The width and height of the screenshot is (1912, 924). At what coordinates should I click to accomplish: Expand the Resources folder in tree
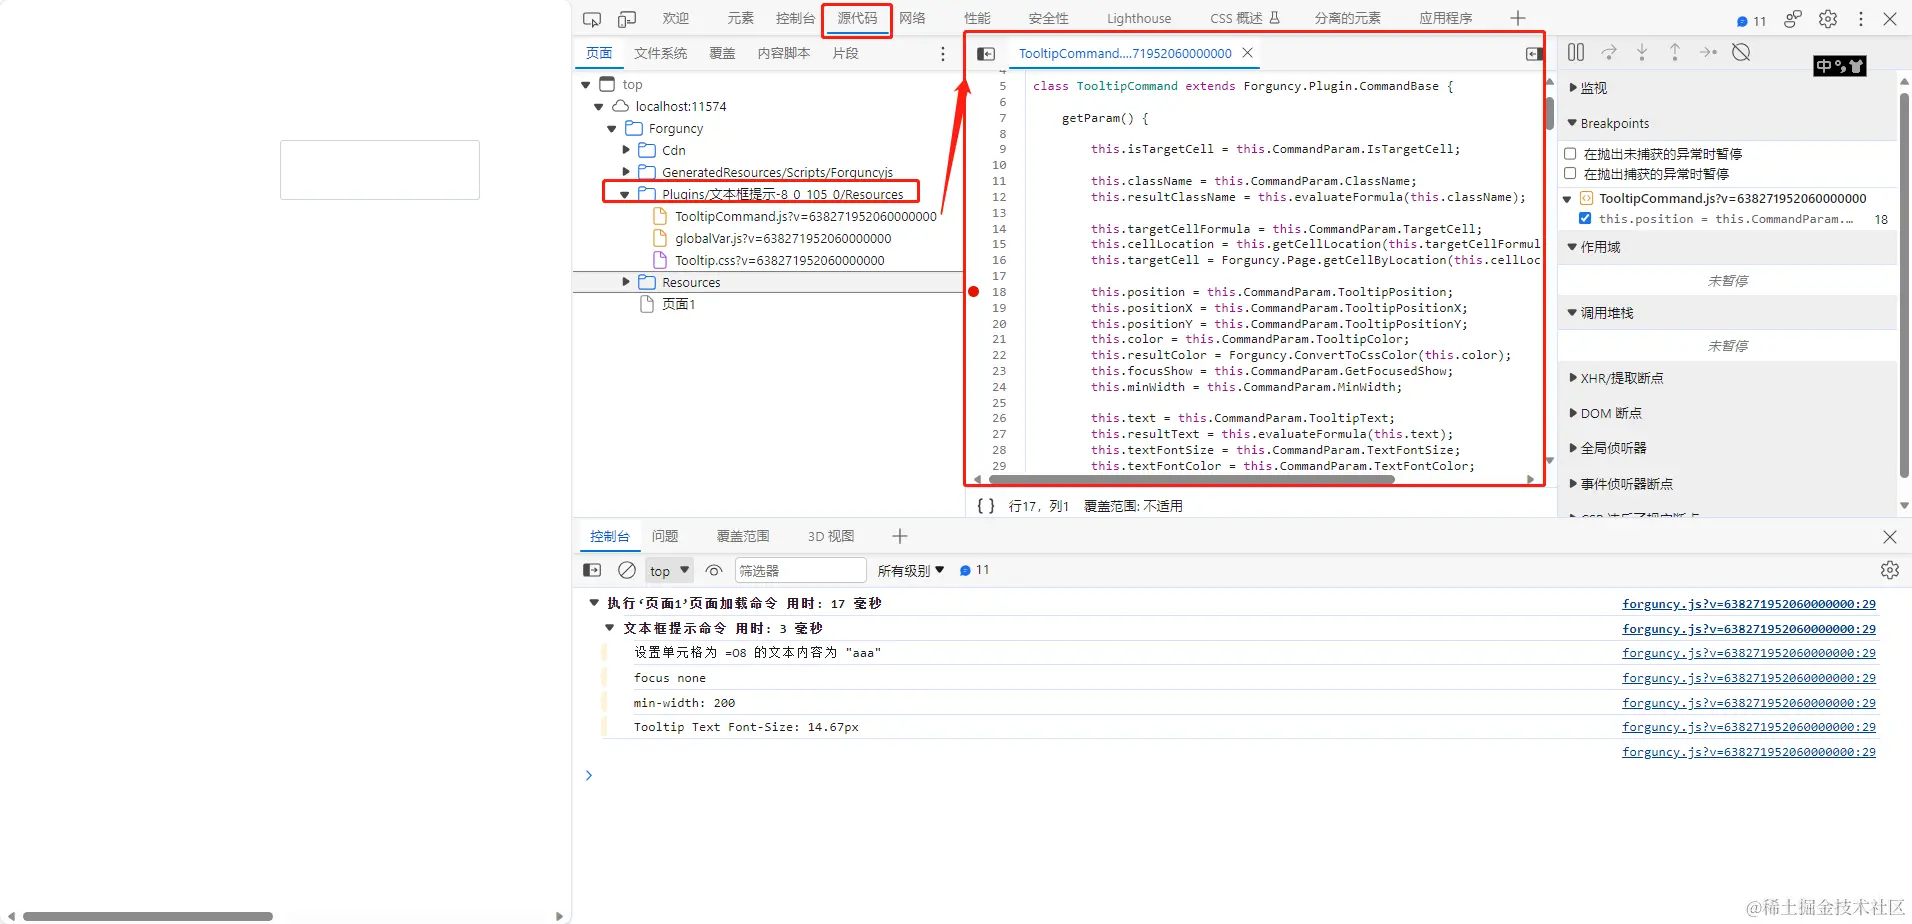pyautogui.click(x=626, y=282)
